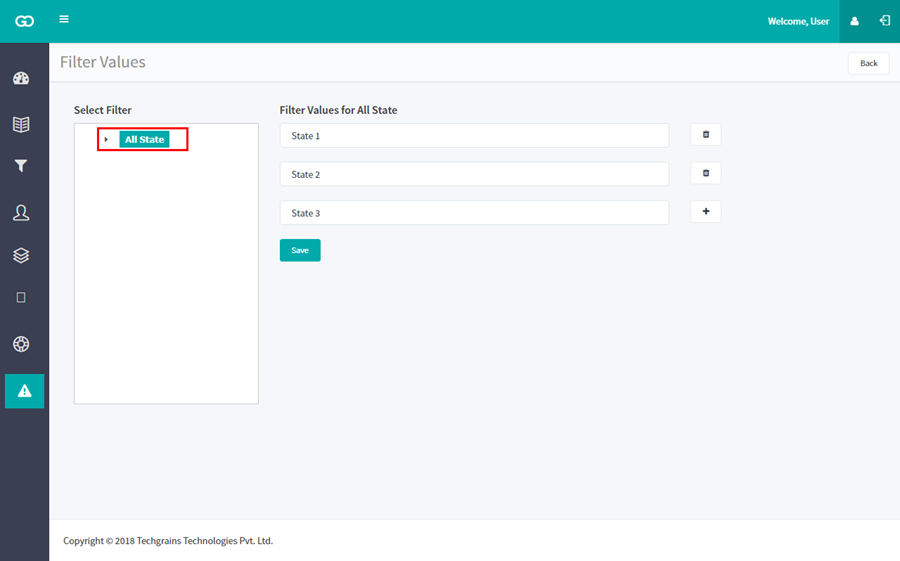Save the filter values

click(x=300, y=250)
